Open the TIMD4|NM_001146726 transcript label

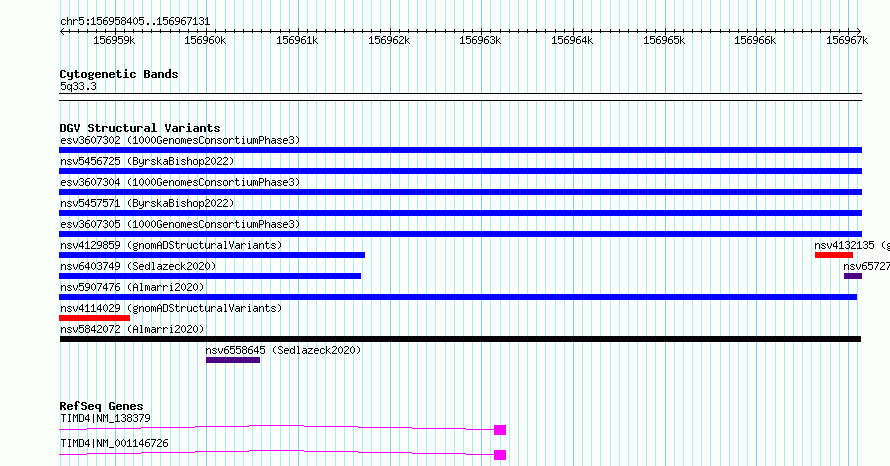tap(114, 443)
